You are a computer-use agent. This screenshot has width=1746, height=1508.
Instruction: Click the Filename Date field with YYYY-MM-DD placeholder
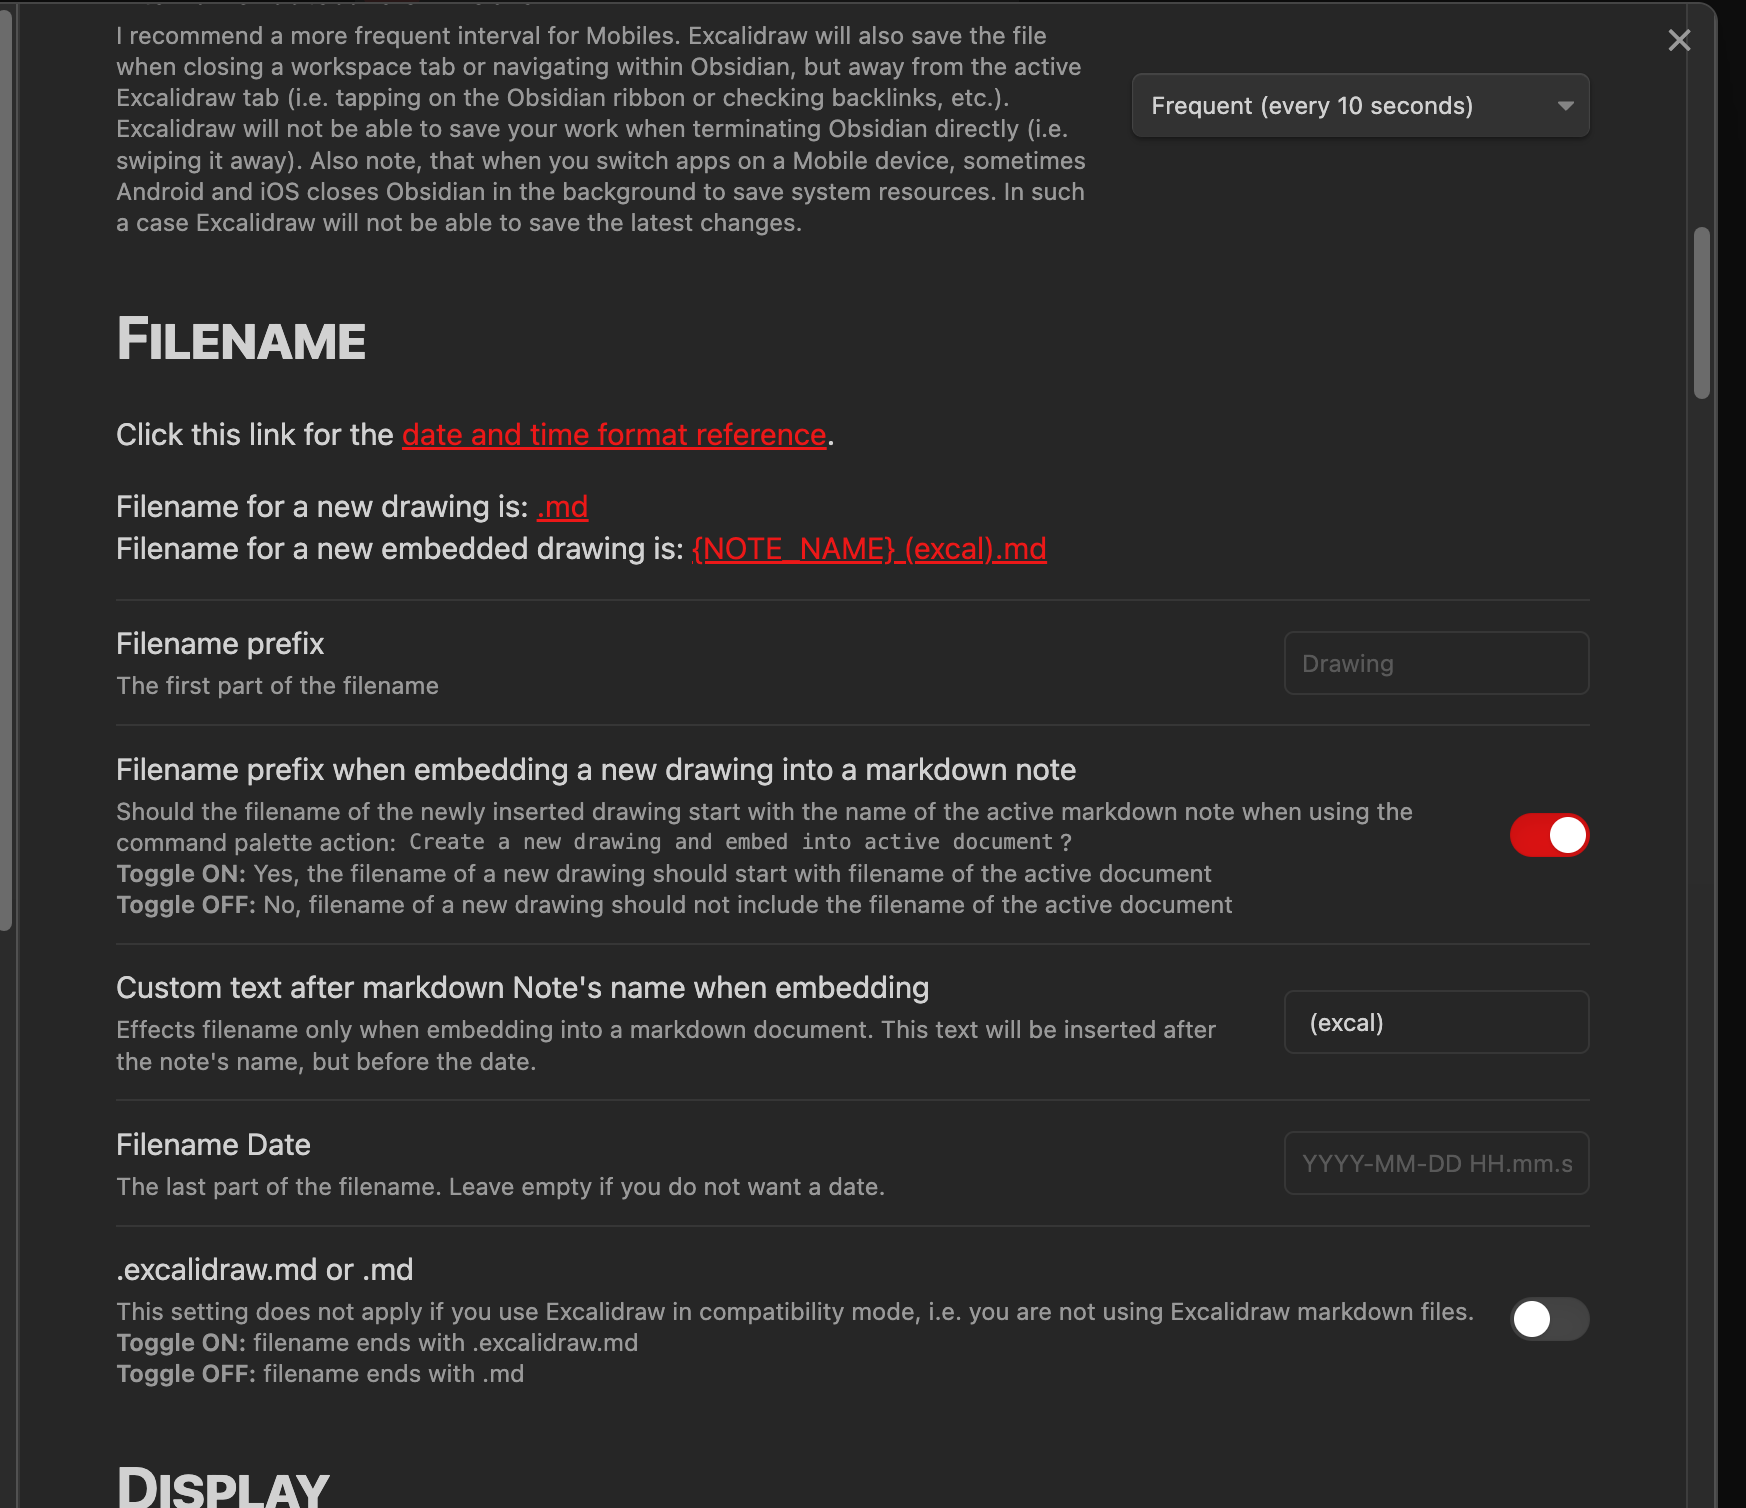tap(1435, 1163)
